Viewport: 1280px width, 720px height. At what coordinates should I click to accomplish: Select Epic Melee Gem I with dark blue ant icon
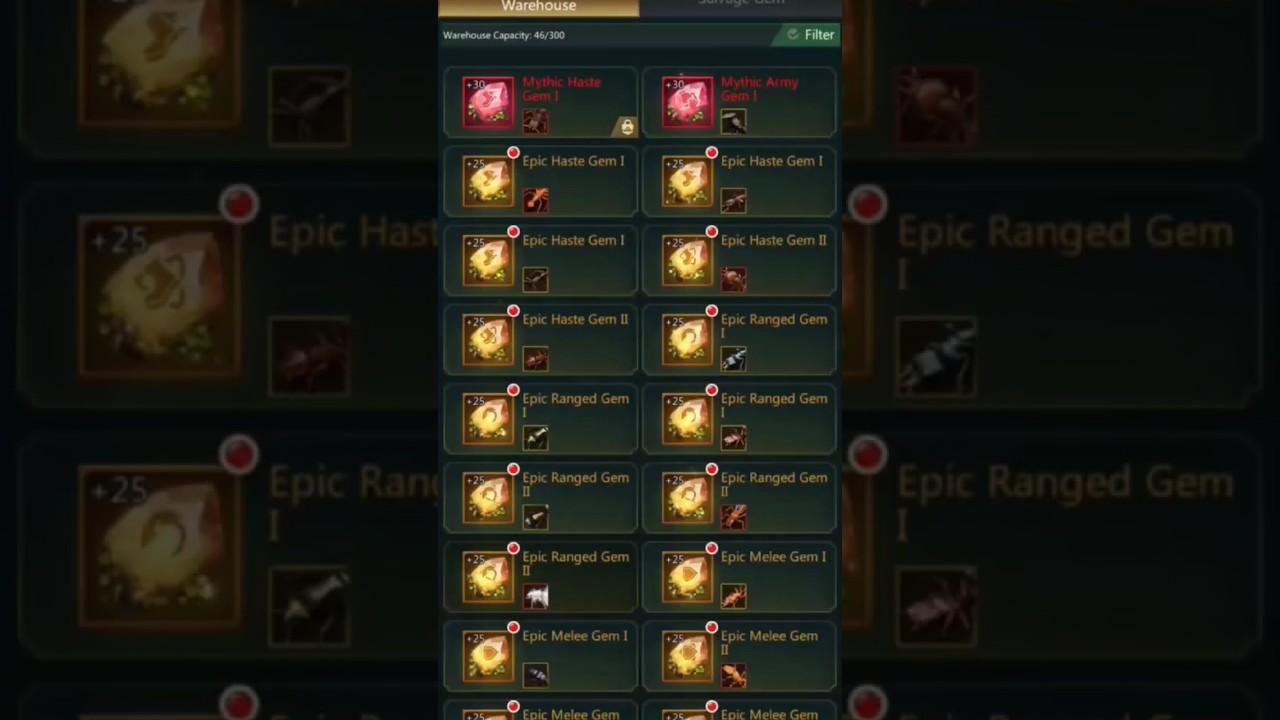coord(540,657)
